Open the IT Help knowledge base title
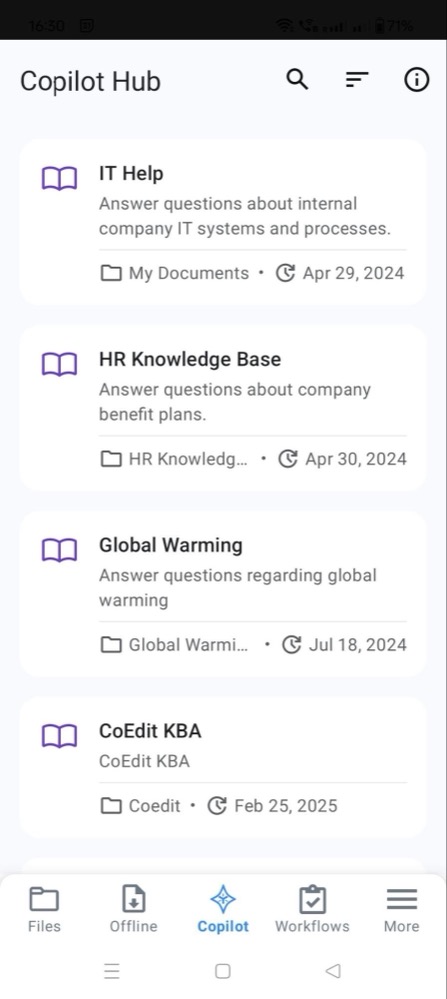The height and width of the screenshot is (999, 447). pos(131,173)
